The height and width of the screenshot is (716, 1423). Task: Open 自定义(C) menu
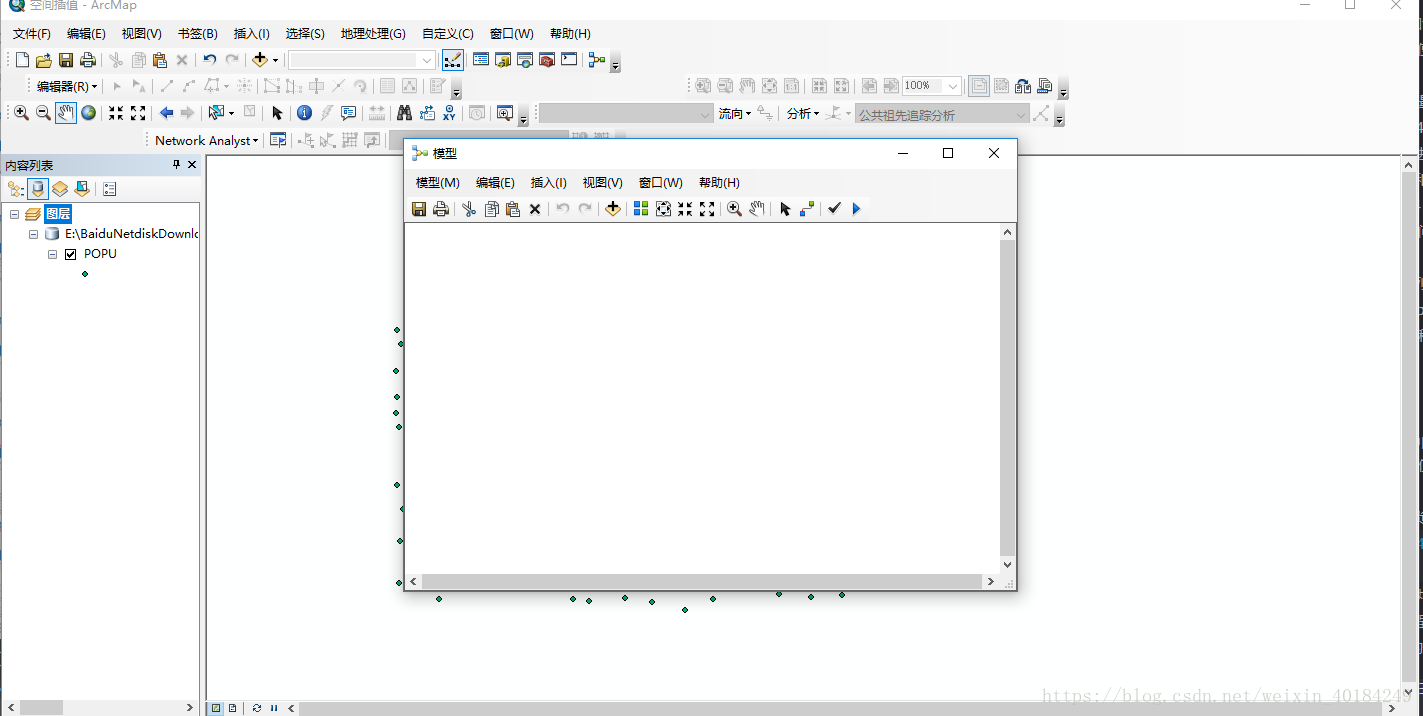(x=448, y=34)
